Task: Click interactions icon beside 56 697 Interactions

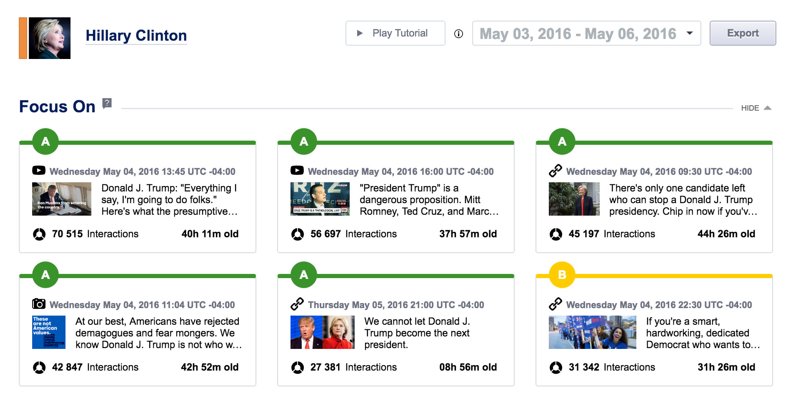Action: (297, 234)
